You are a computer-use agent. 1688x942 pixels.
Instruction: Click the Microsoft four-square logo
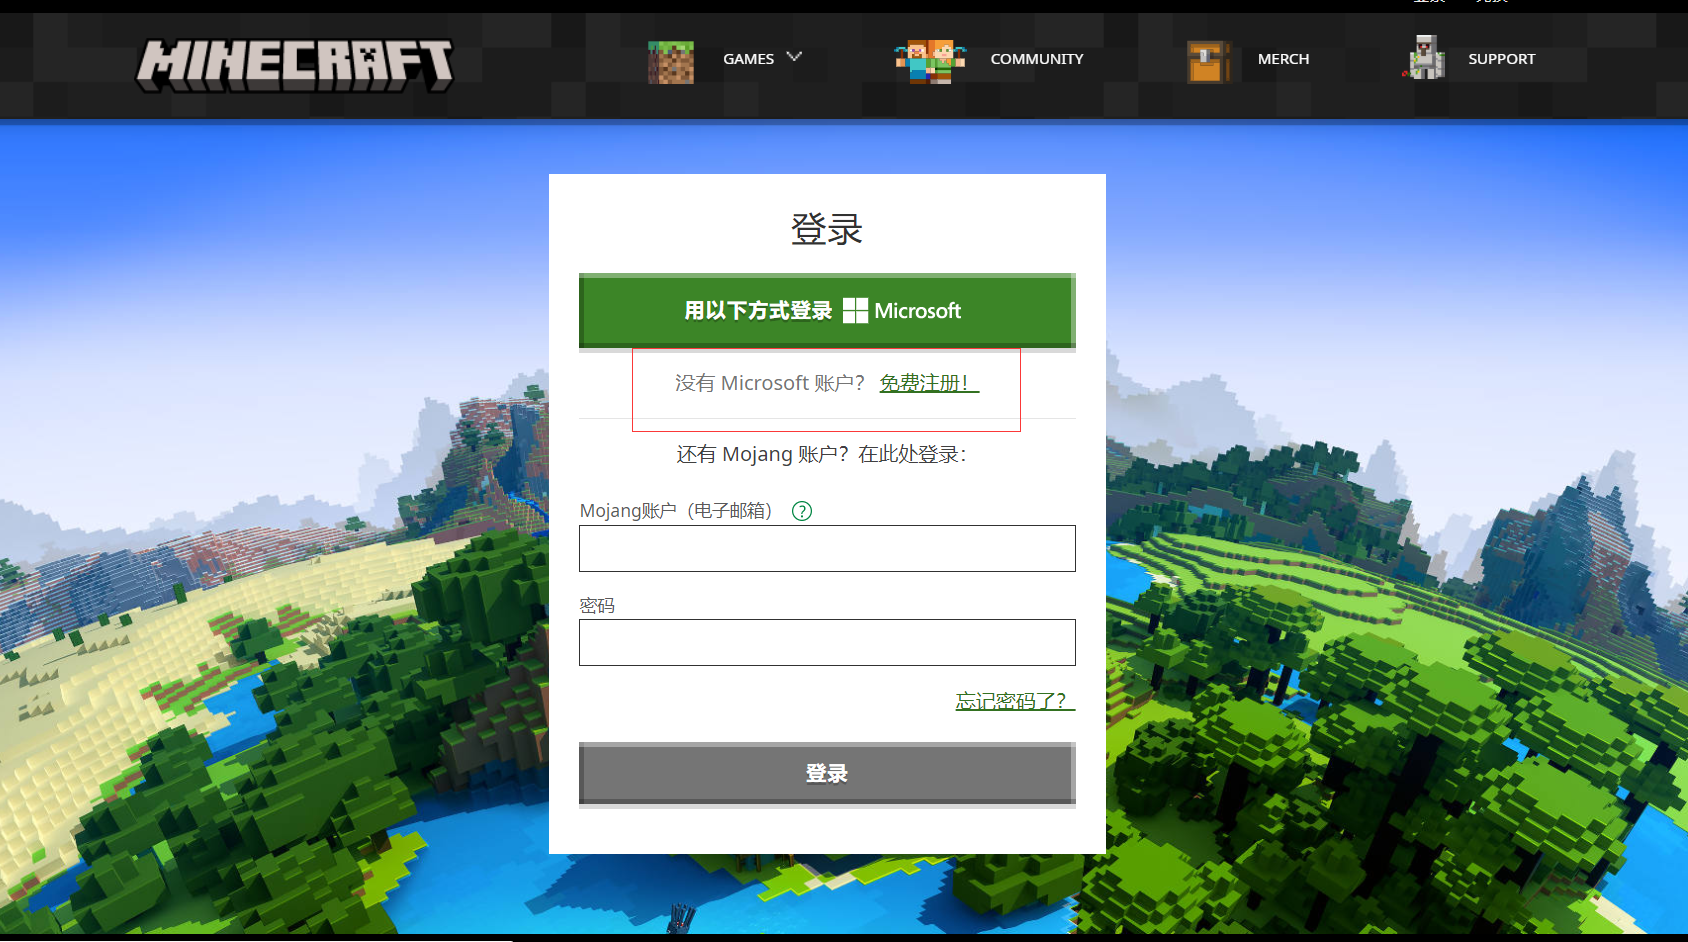(855, 311)
